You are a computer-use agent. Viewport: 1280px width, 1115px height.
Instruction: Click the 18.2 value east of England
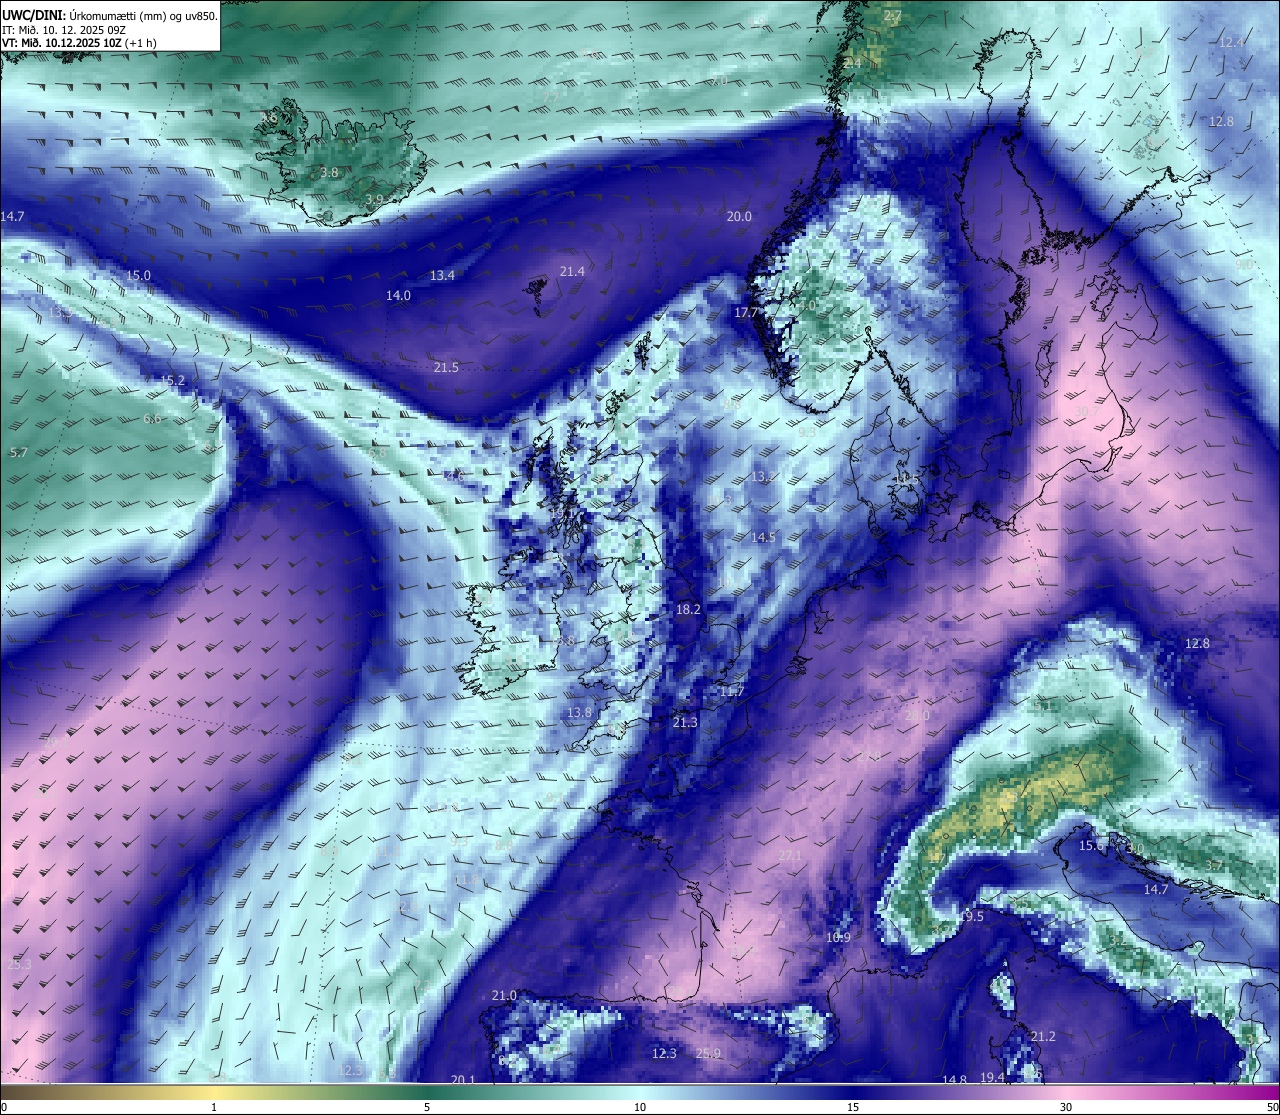pos(688,609)
